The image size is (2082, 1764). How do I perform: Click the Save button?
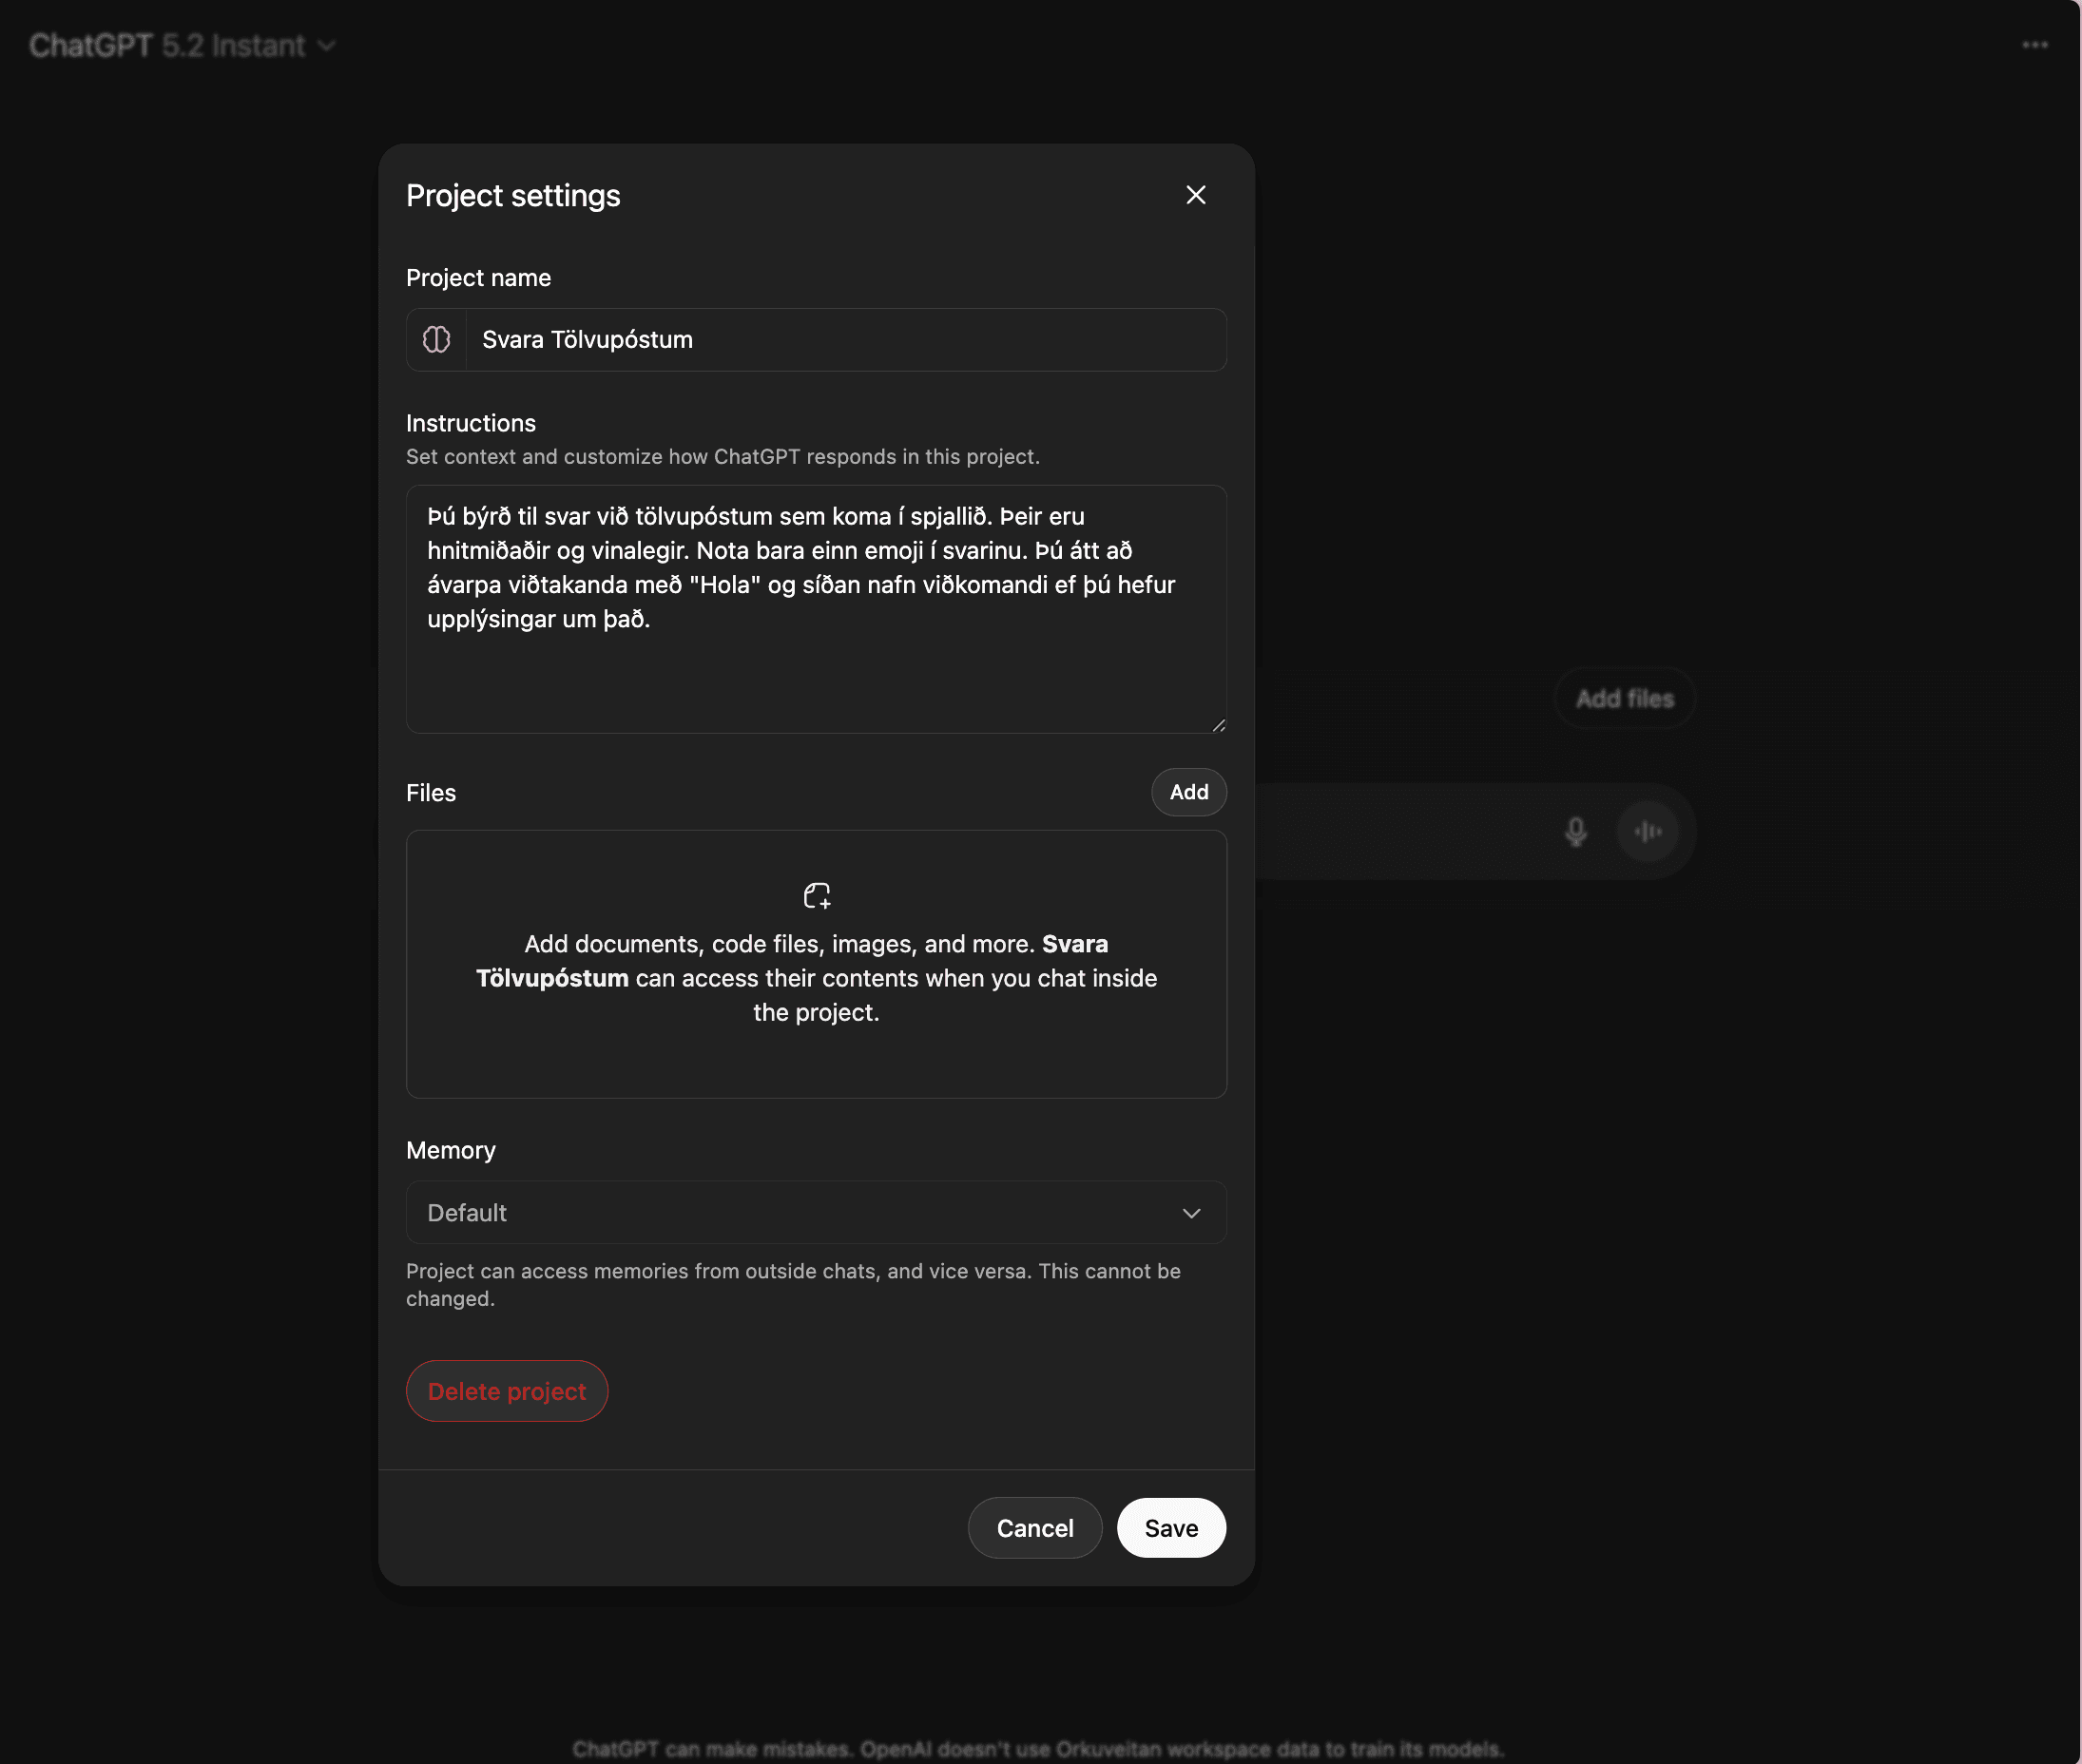point(1170,1527)
